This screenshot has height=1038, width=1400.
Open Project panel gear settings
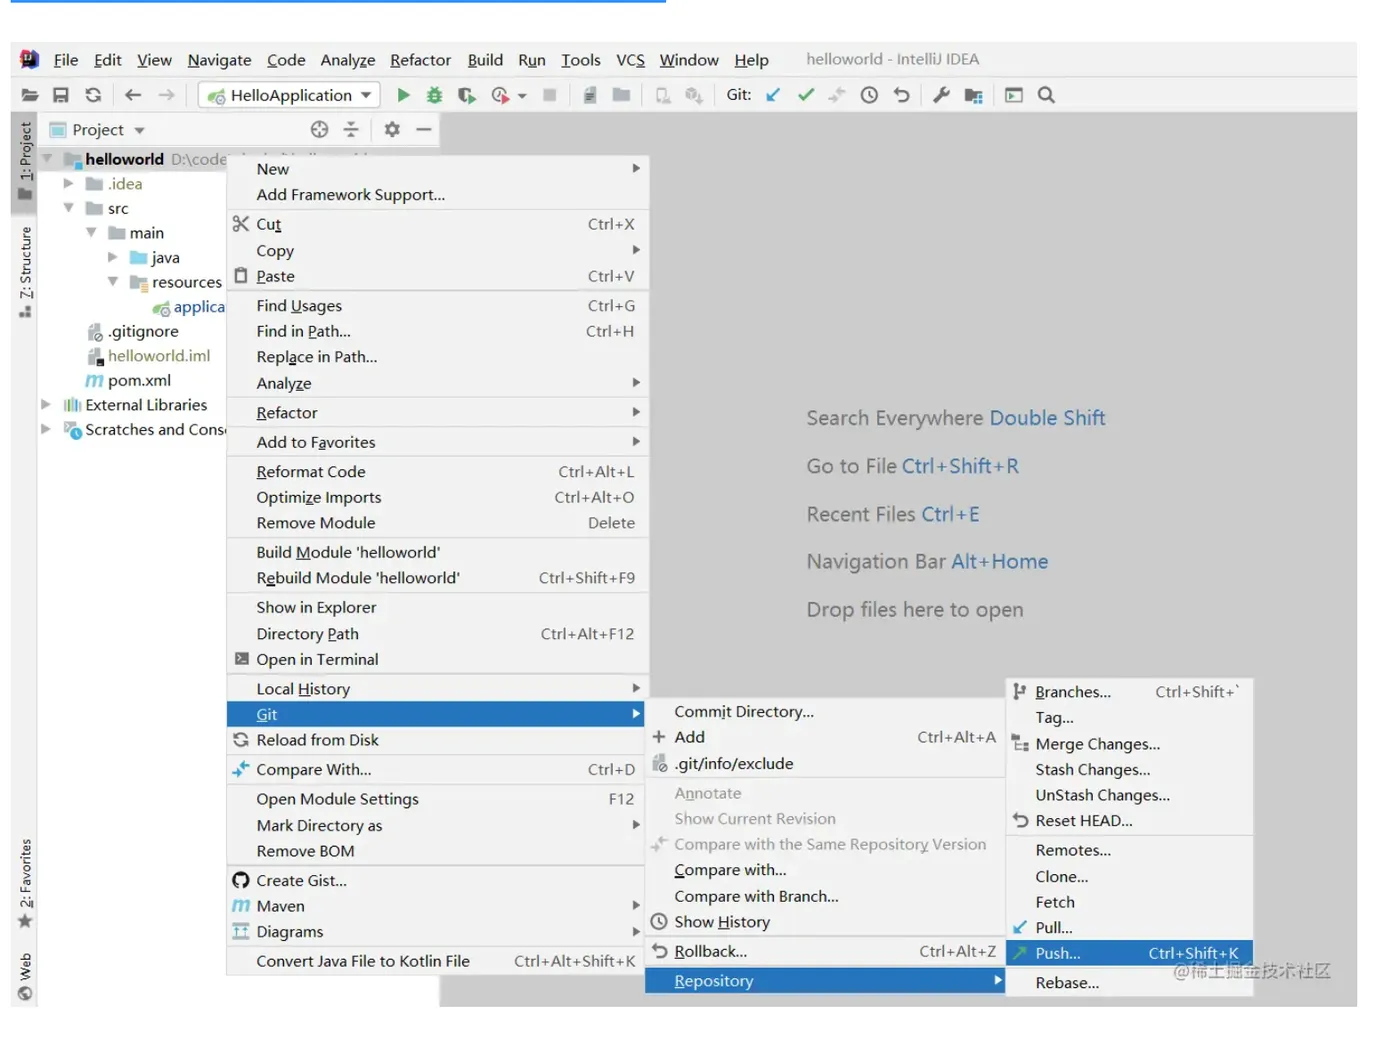392,129
